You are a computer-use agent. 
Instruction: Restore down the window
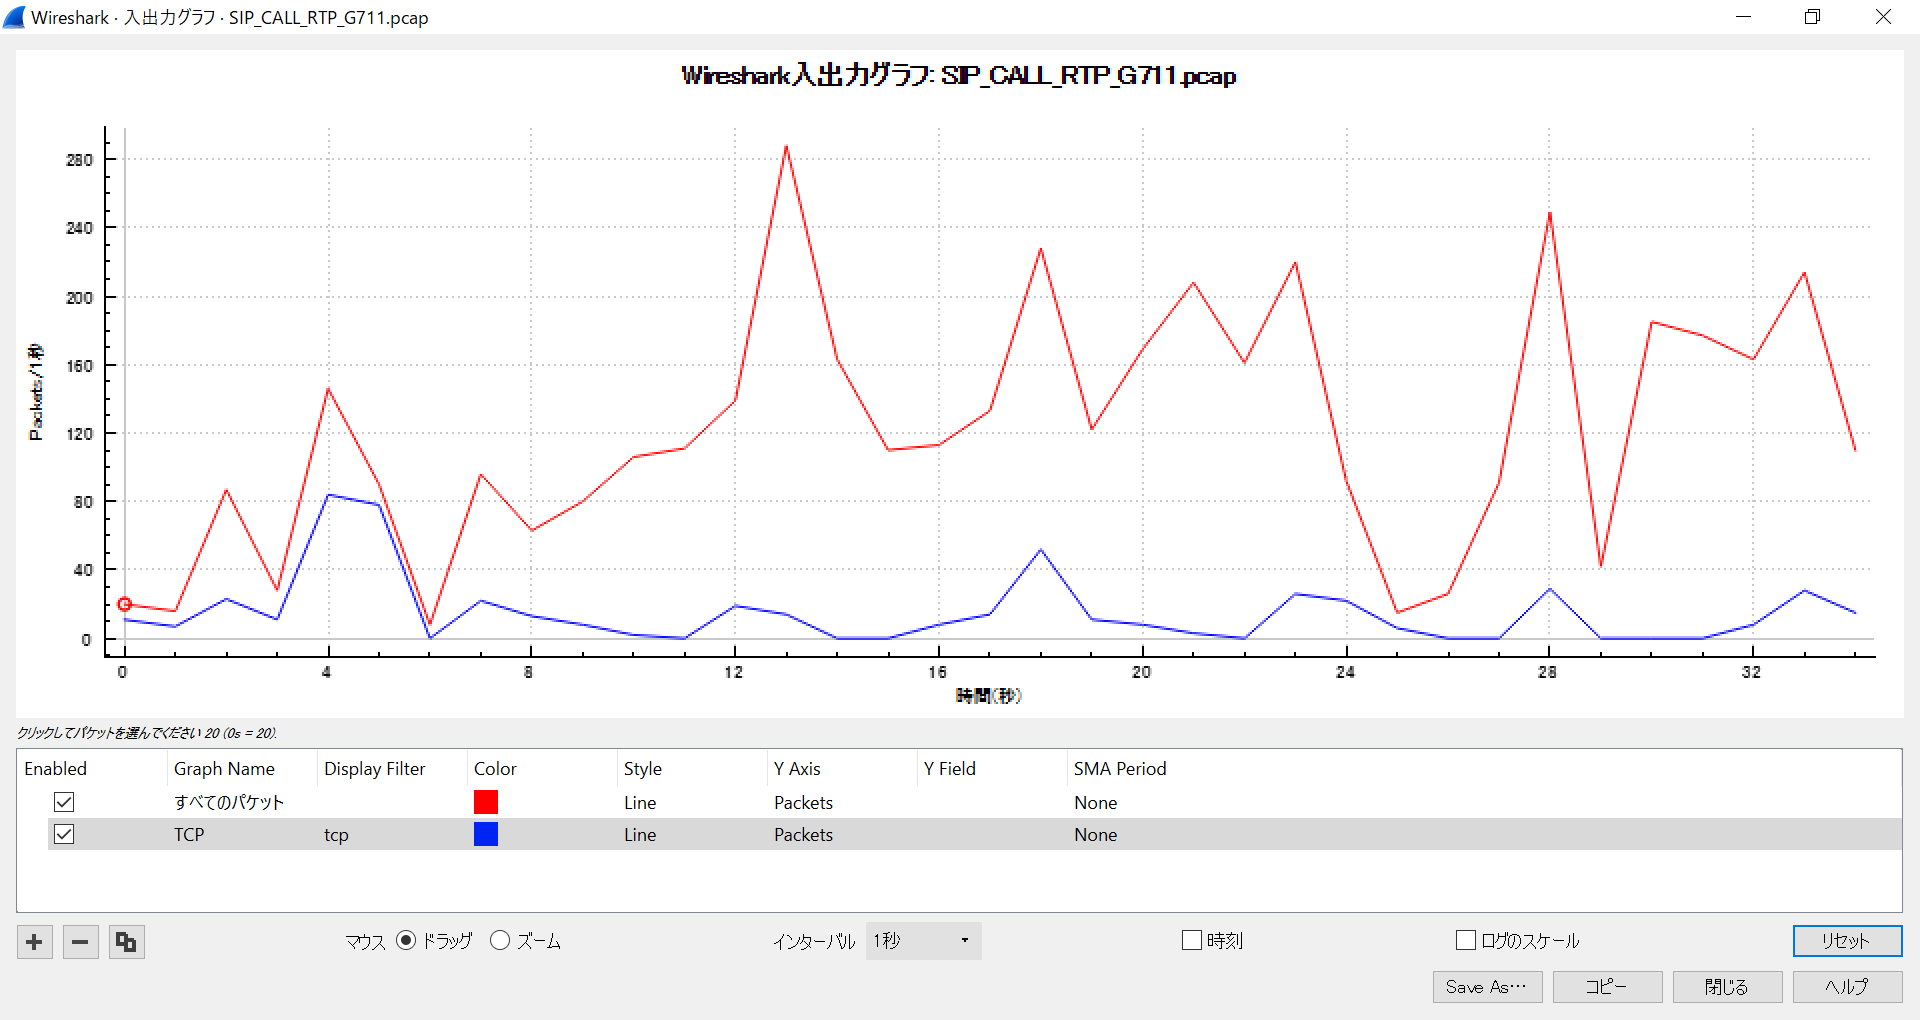tap(1812, 17)
